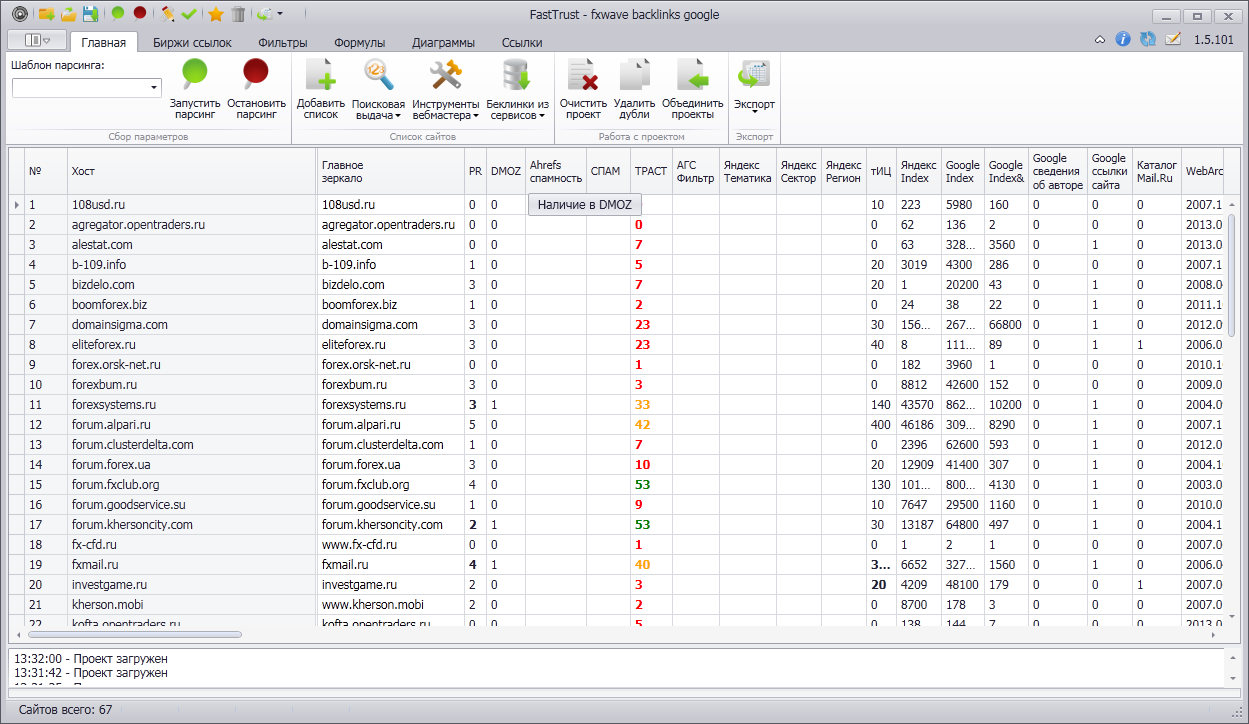Click the gold star icon
Image resolution: width=1249 pixels, height=724 pixels.
pyautogui.click(x=215, y=14)
